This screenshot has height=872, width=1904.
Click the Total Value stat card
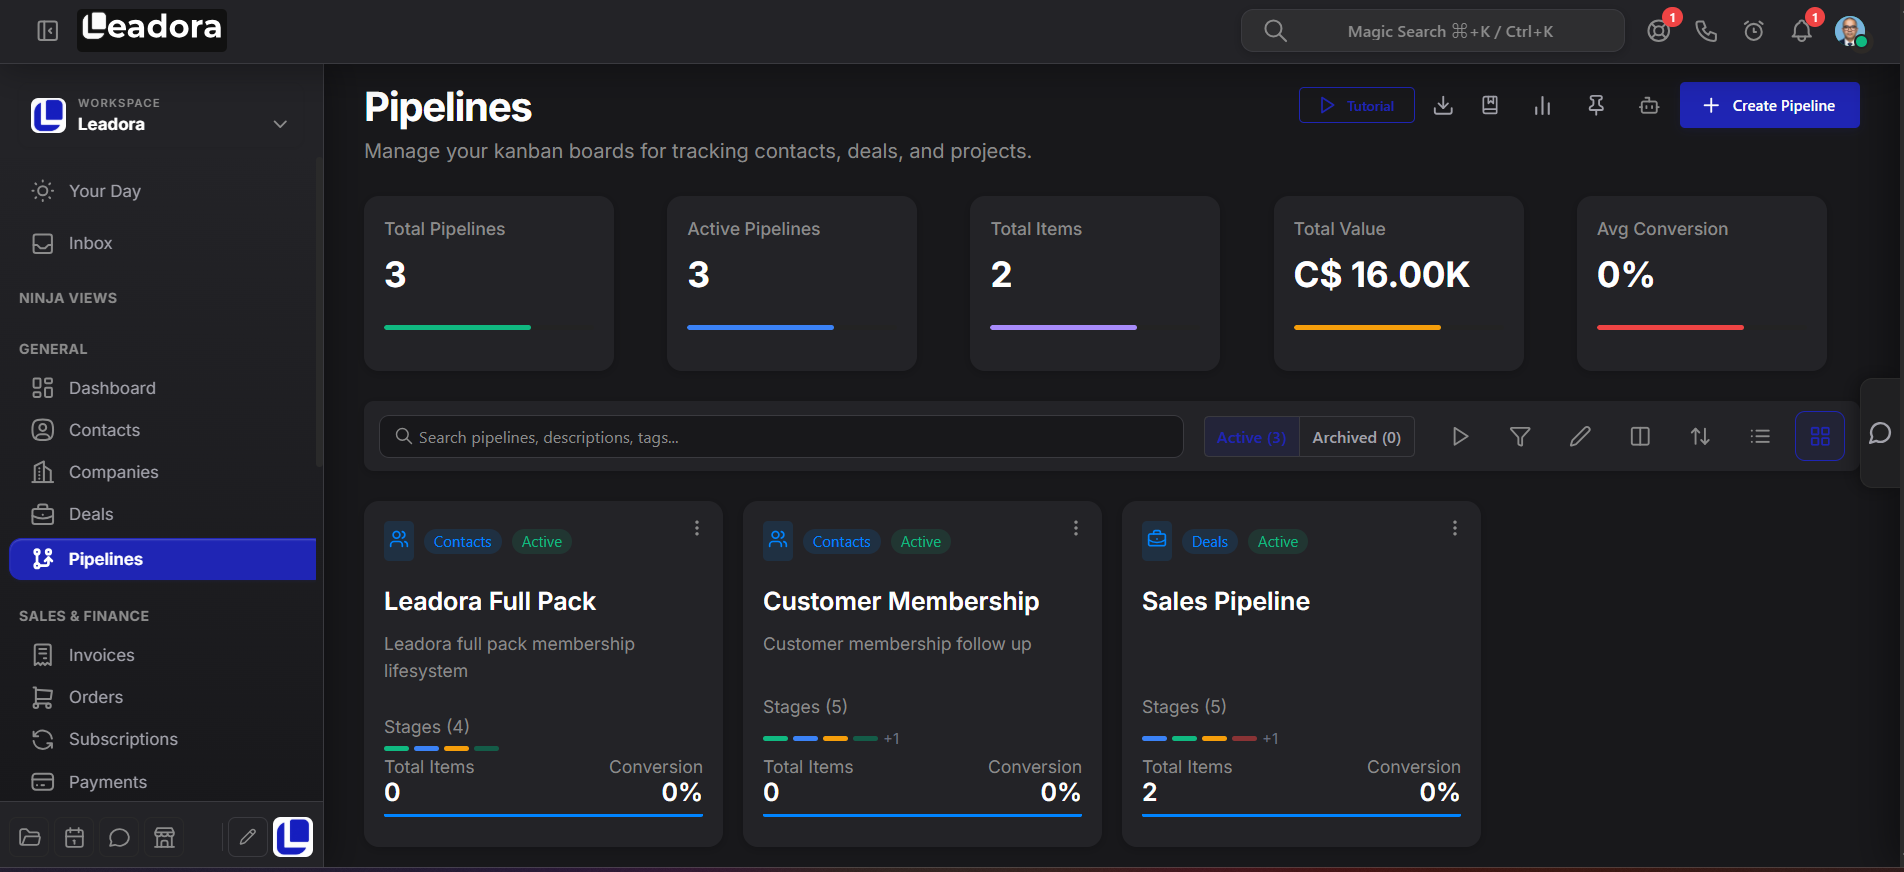click(x=1398, y=283)
